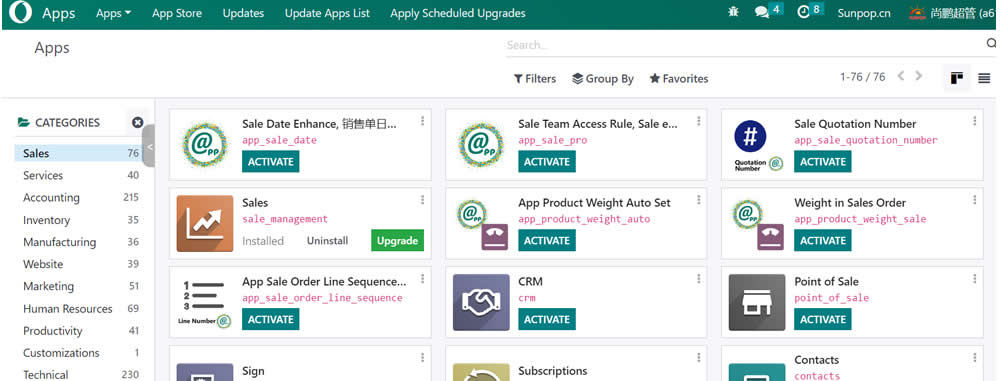Select Marketing category
This screenshot has height=381, width=1000.
tap(78, 287)
